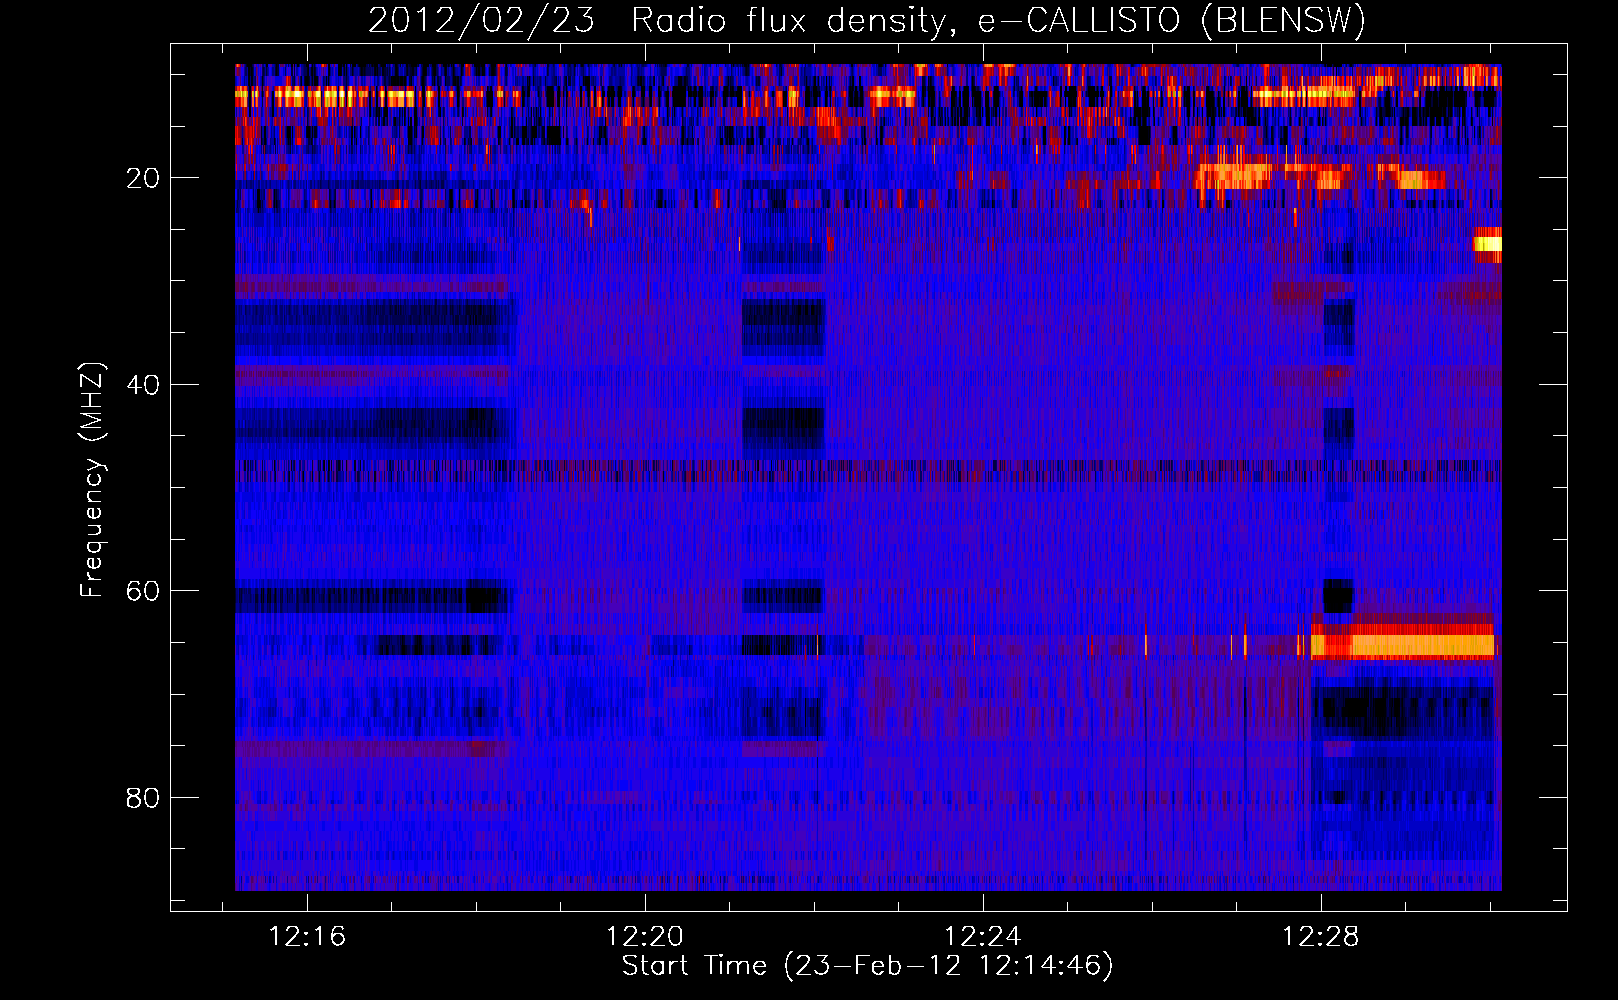Click the 12:20 time tick label
The height and width of the screenshot is (1000, 1618).
click(x=645, y=936)
